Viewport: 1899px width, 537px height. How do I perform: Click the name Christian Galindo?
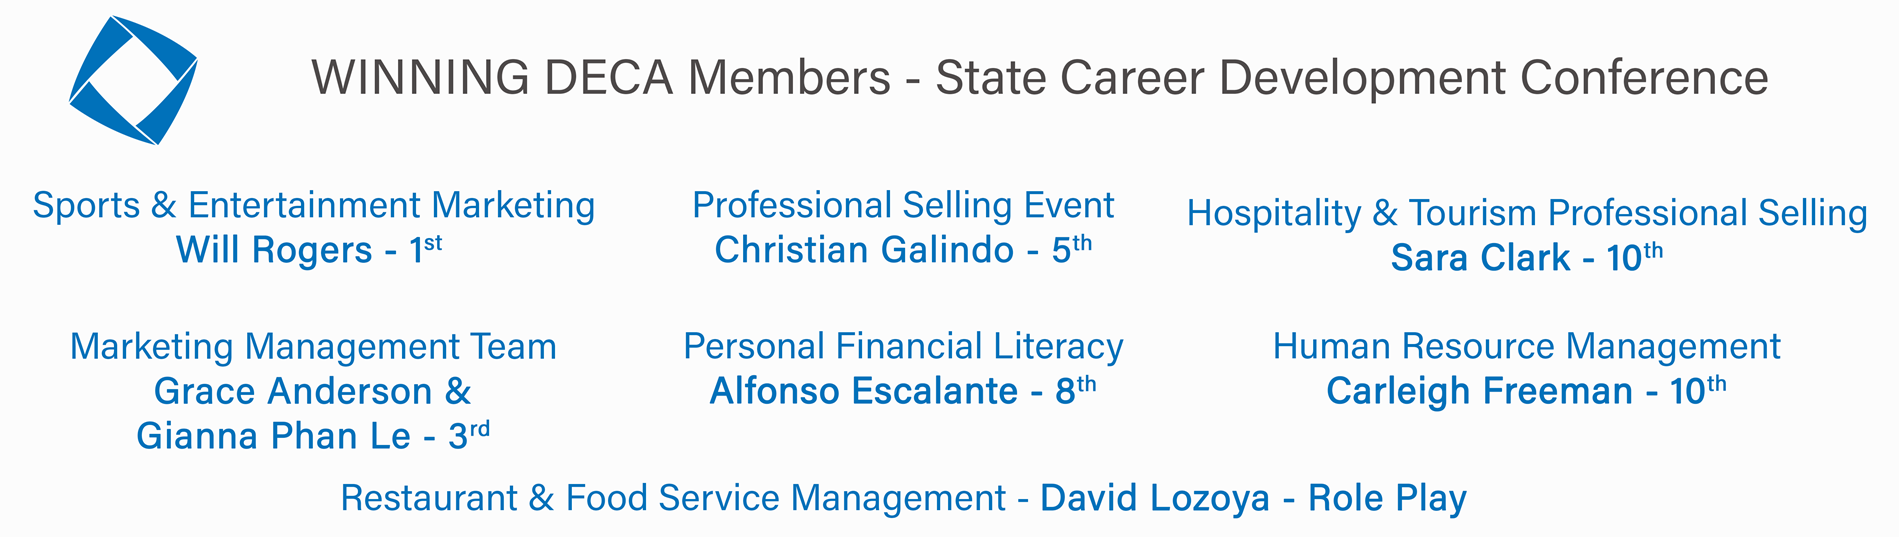click(x=863, y=250)
